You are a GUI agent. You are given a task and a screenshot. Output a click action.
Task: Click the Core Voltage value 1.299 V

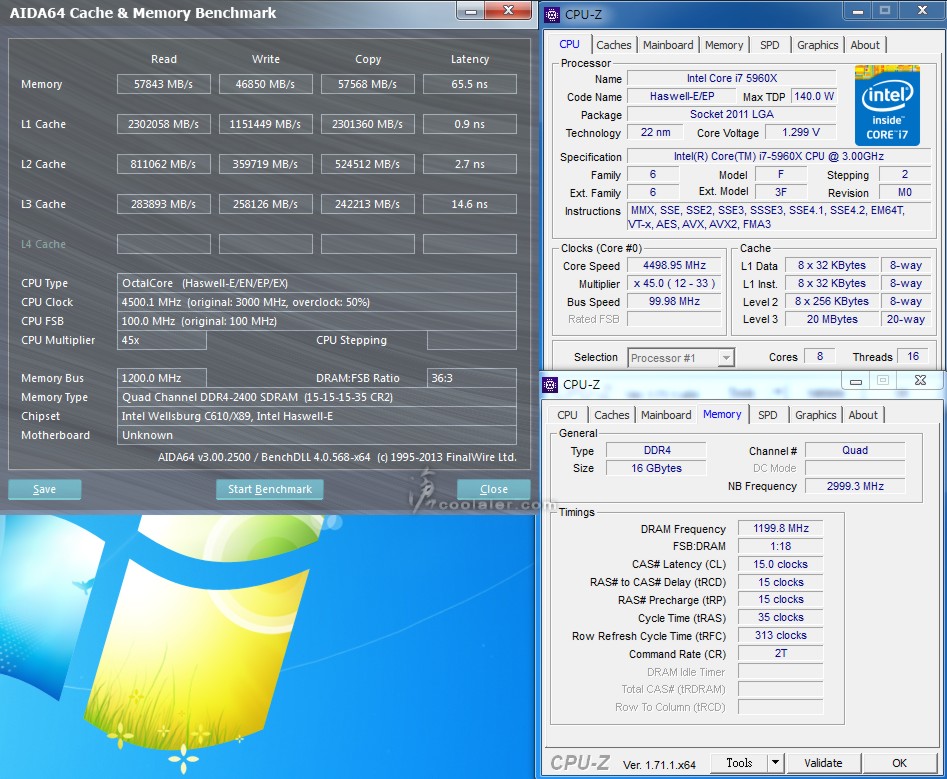(x=801, y=132)
